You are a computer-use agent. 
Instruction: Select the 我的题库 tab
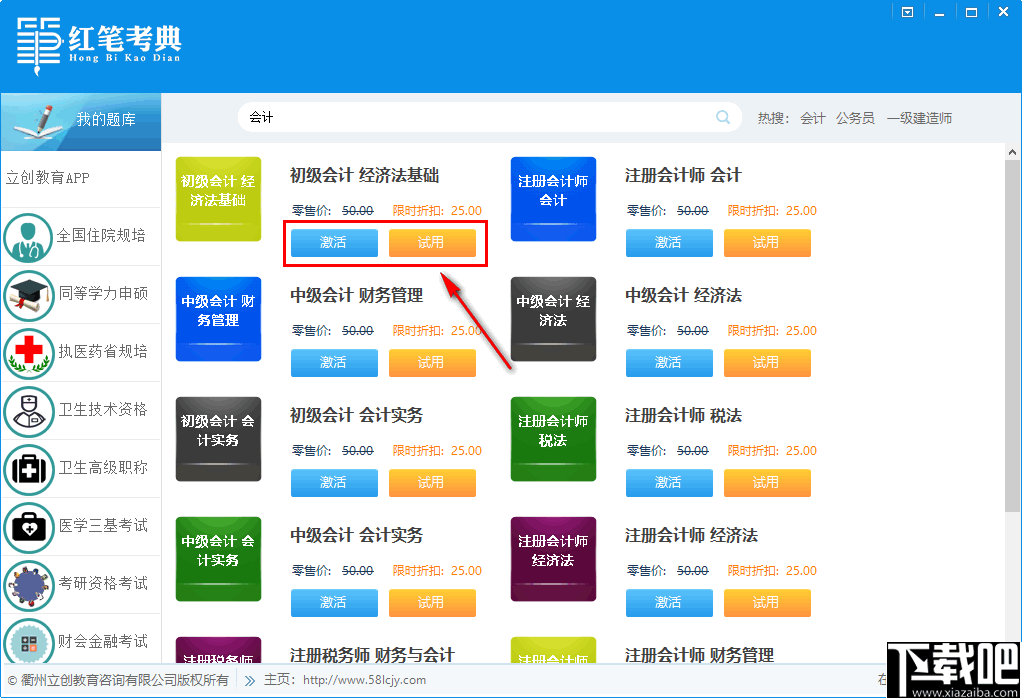(x=81, y=122)
